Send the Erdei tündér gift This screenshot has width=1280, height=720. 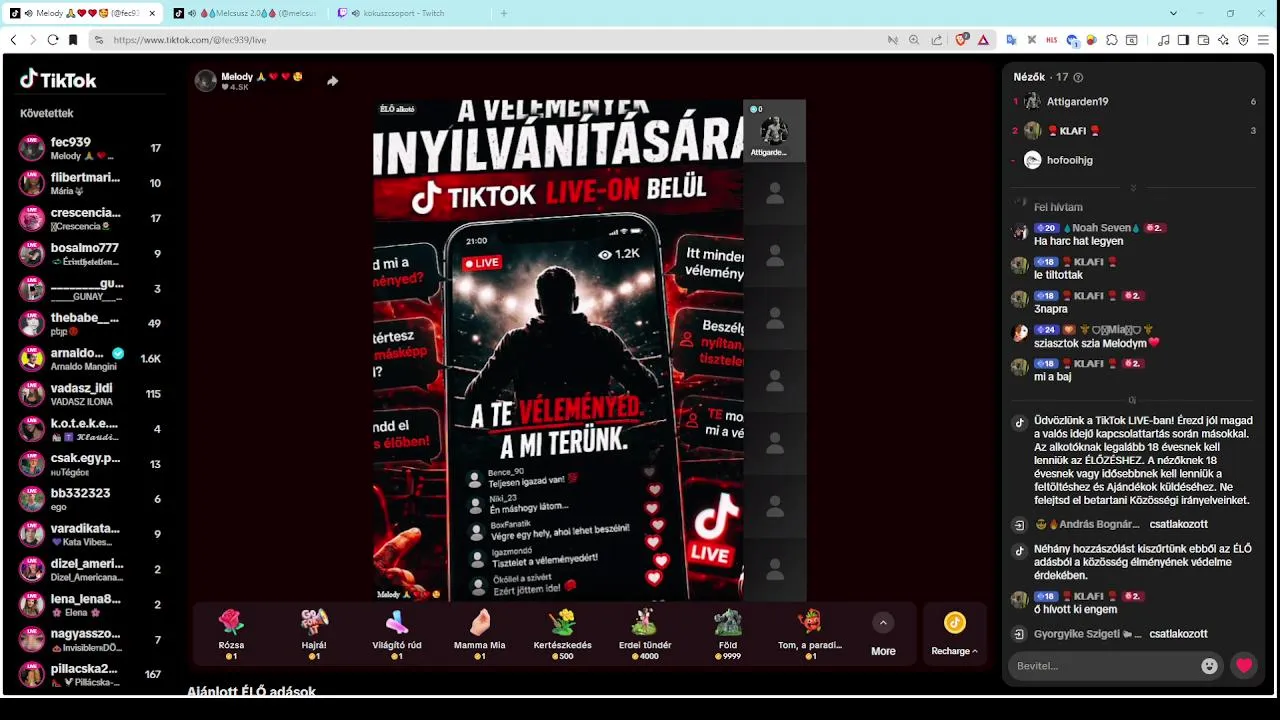[645, 634]
